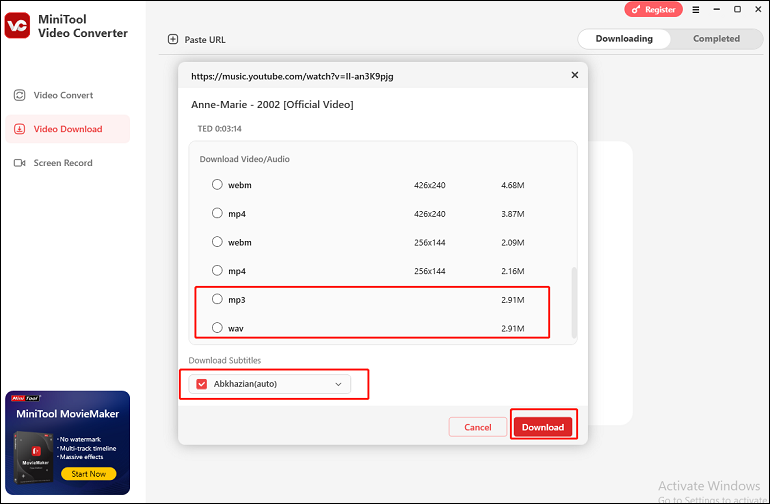
Task: Select the webm 256x144 radio button
Action: pyautogui.click(x=217, y=242)
